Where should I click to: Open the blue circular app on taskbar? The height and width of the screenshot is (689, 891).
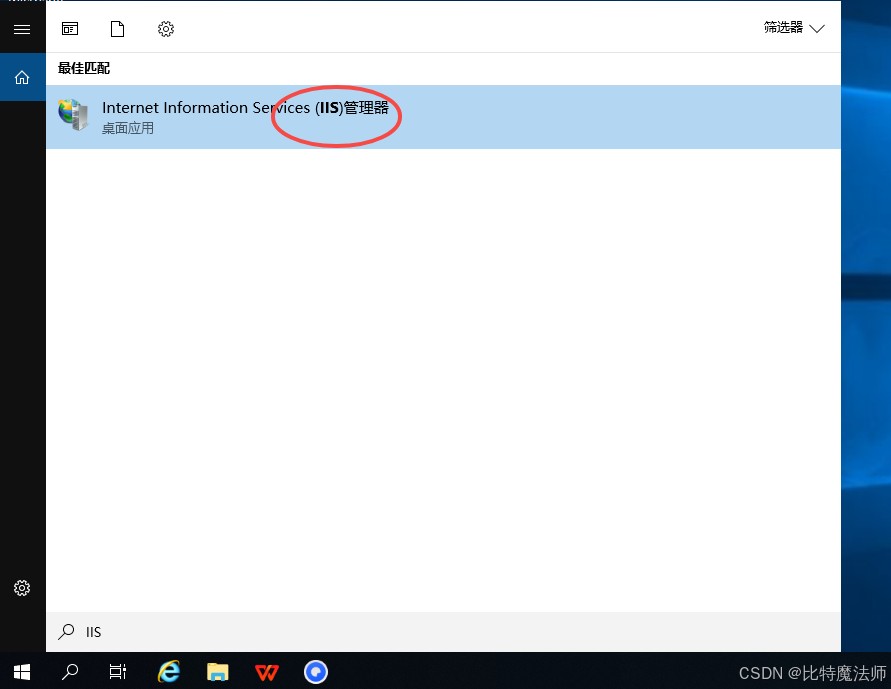click(316, 672)
